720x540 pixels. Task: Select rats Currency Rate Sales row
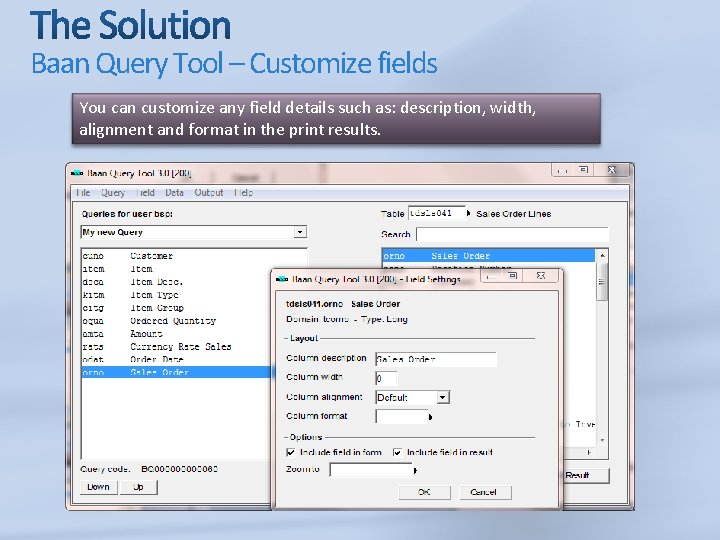tap(176, 346)
